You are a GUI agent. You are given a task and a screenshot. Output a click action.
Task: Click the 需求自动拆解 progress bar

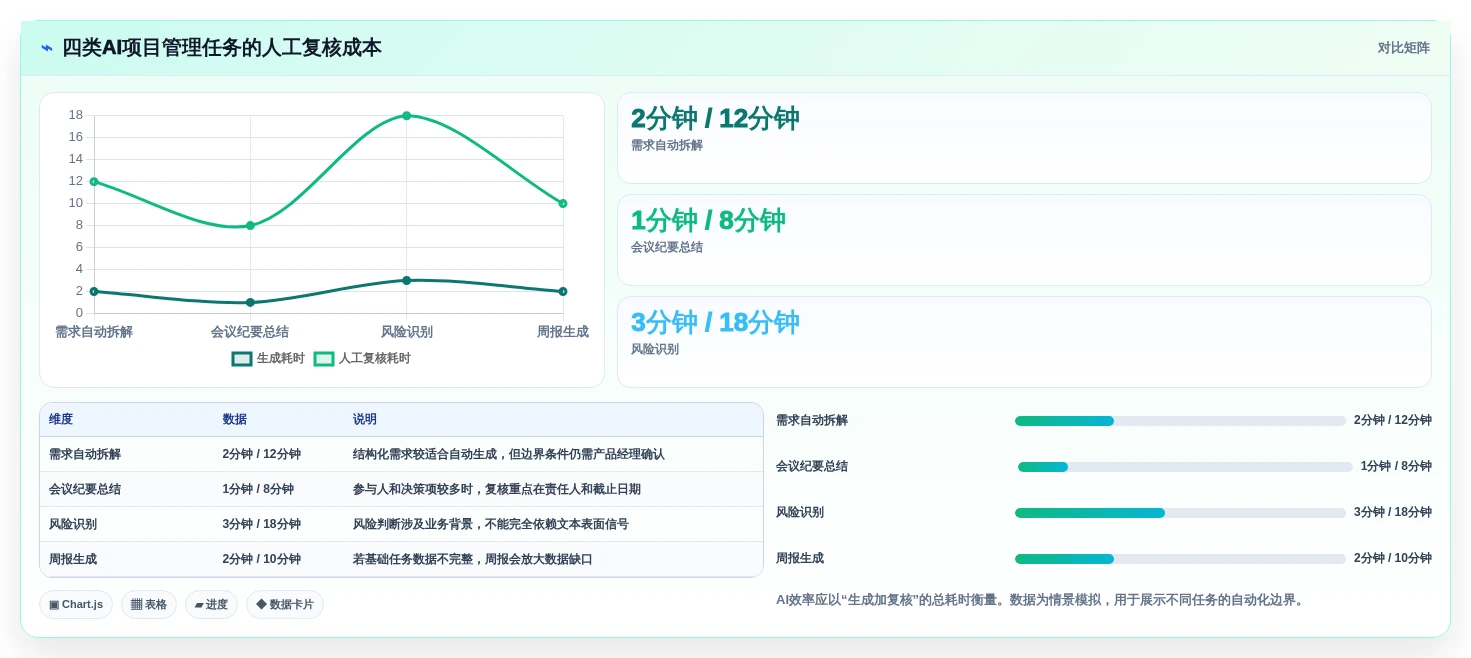click(1180, 421)
